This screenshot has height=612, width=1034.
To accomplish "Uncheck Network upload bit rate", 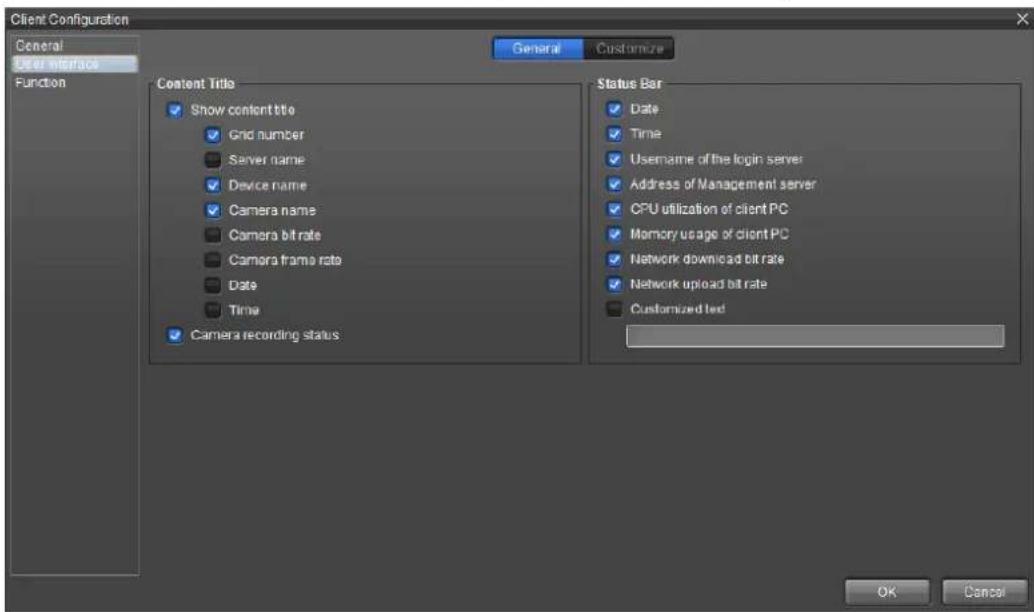I will click(x=614, y=284).
